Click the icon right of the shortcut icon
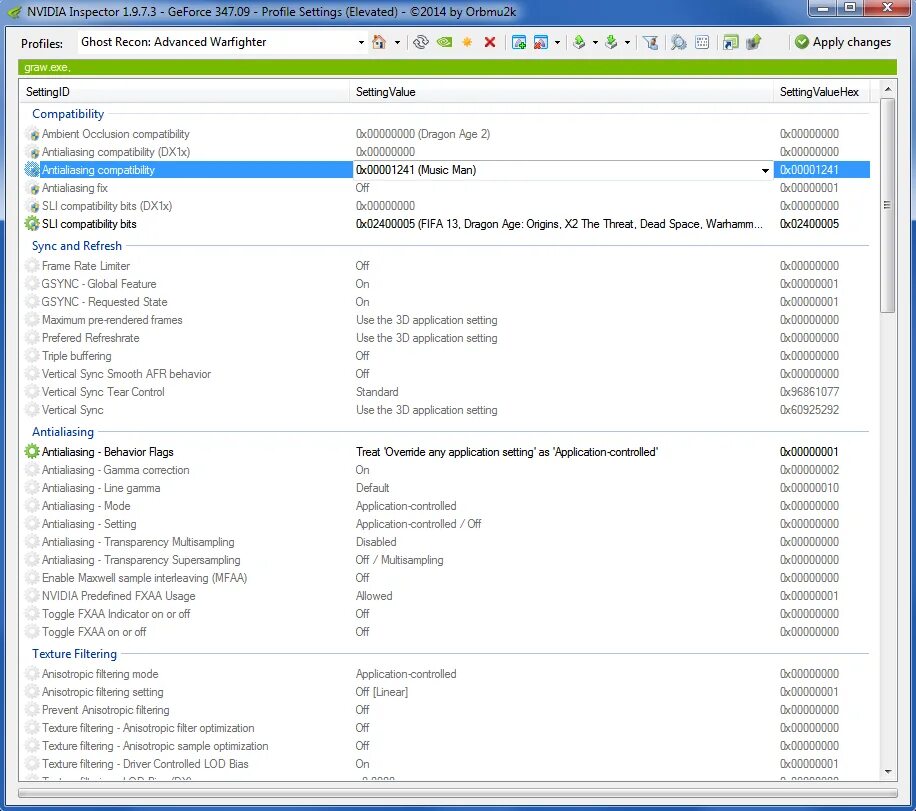916x811 pixels. pyautogui.click(x=754, y=42)
